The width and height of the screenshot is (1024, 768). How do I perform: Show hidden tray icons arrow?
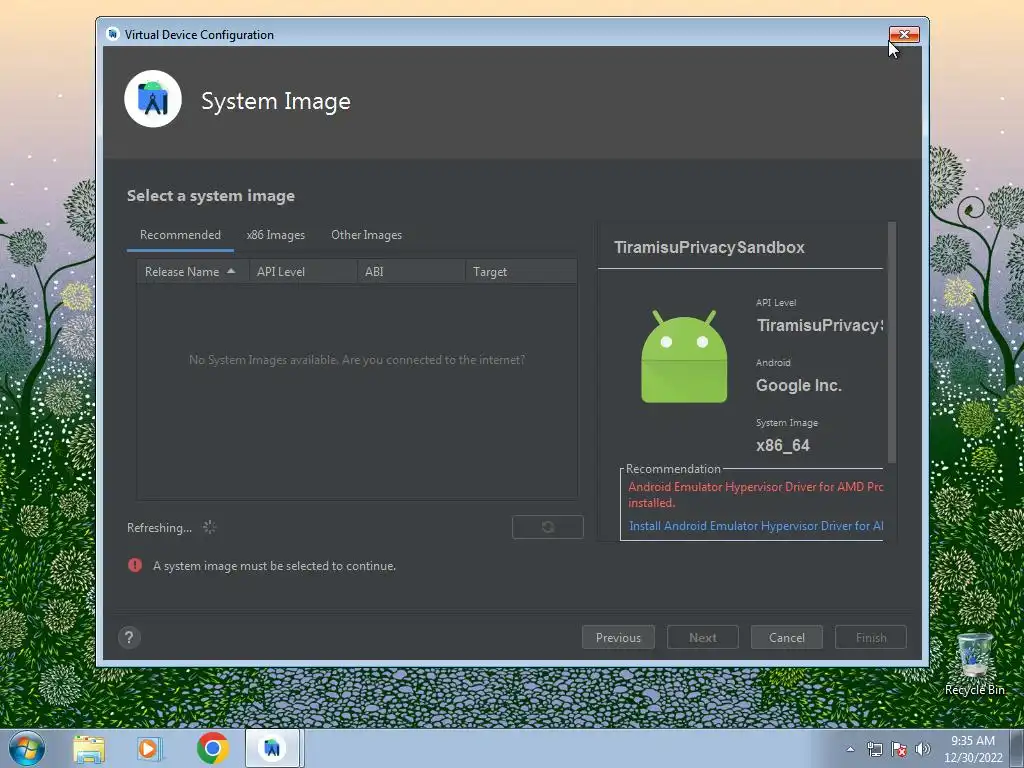point(850,749)
